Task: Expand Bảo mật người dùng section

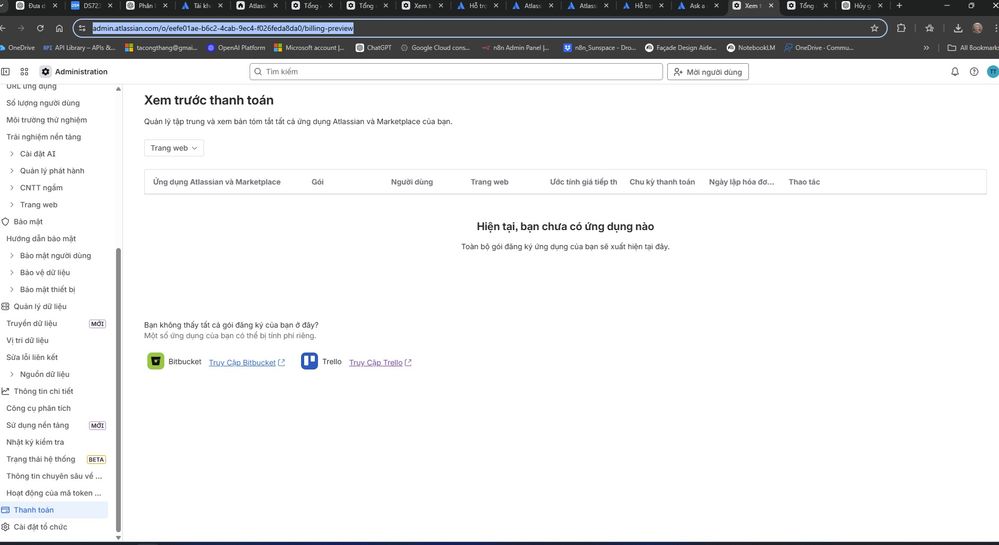Action: [11, 256]
